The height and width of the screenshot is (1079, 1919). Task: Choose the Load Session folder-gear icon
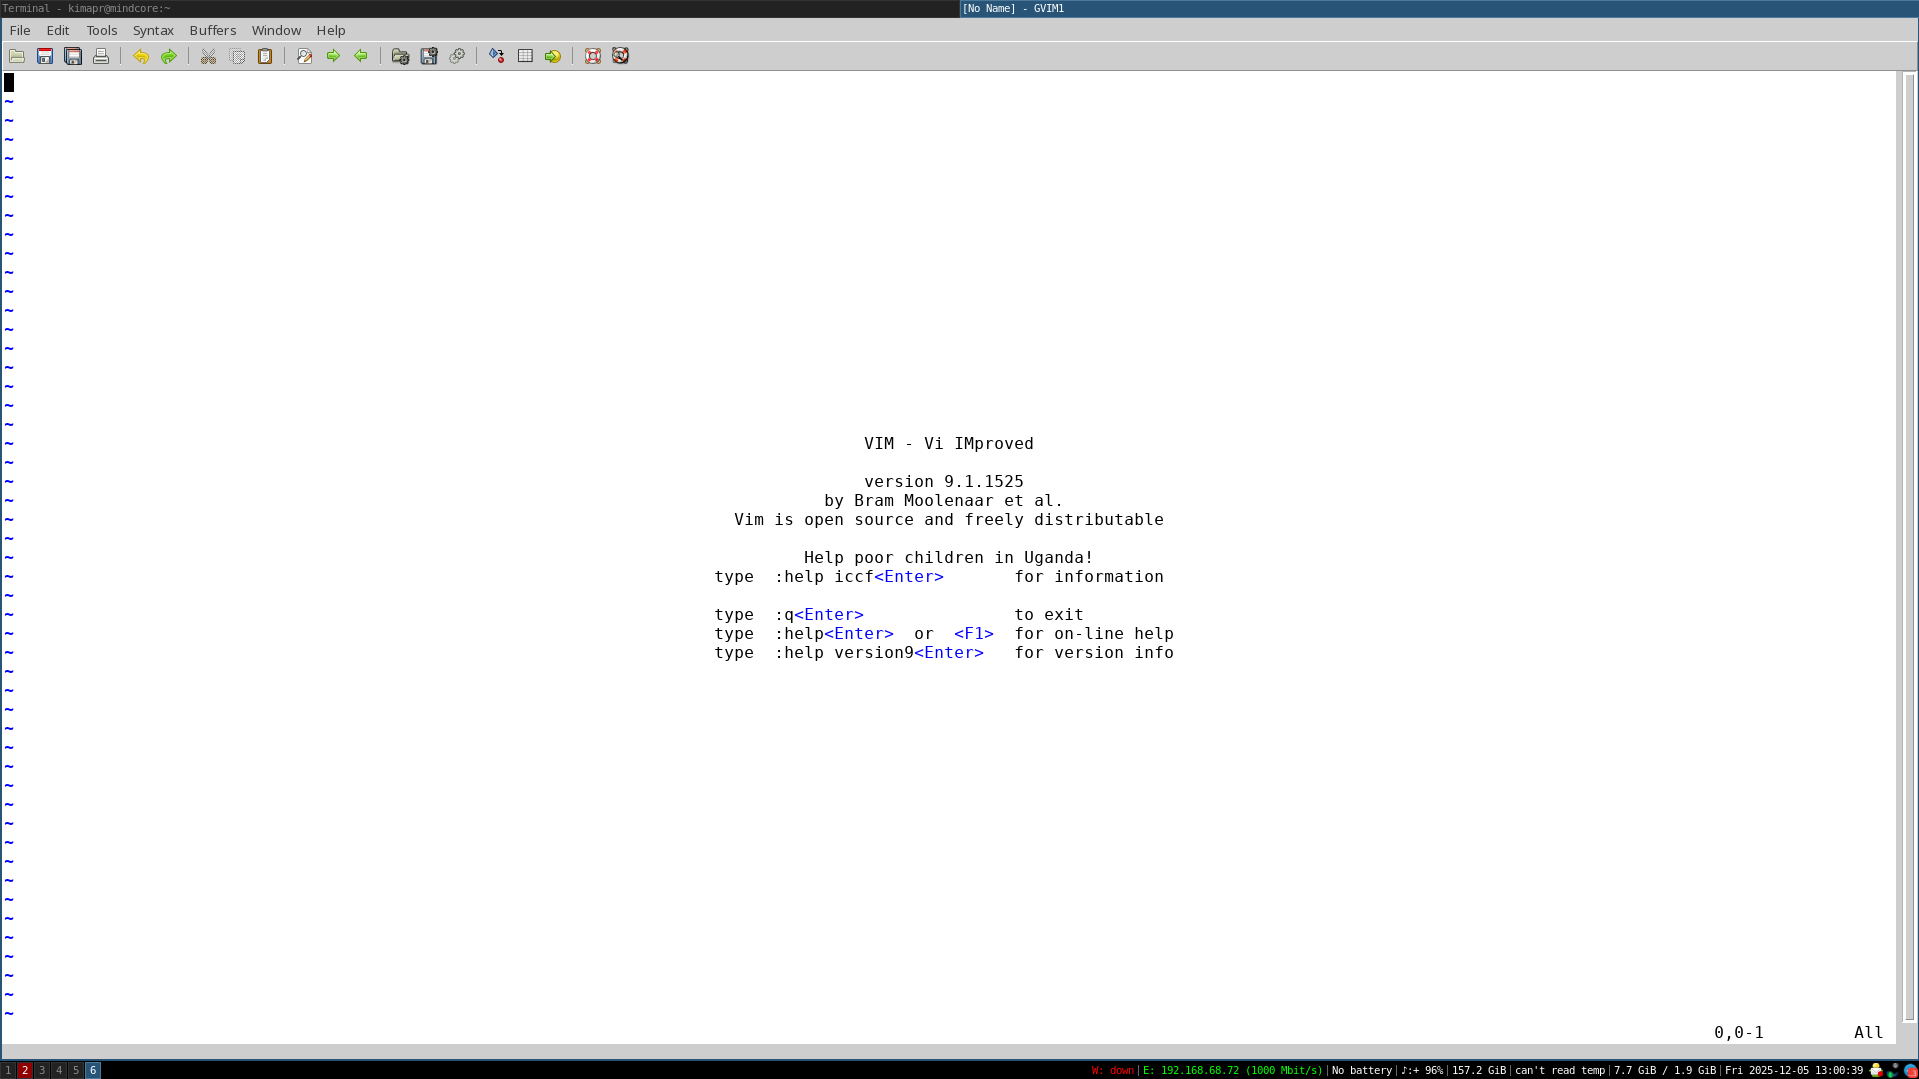[x=400, y=56]
